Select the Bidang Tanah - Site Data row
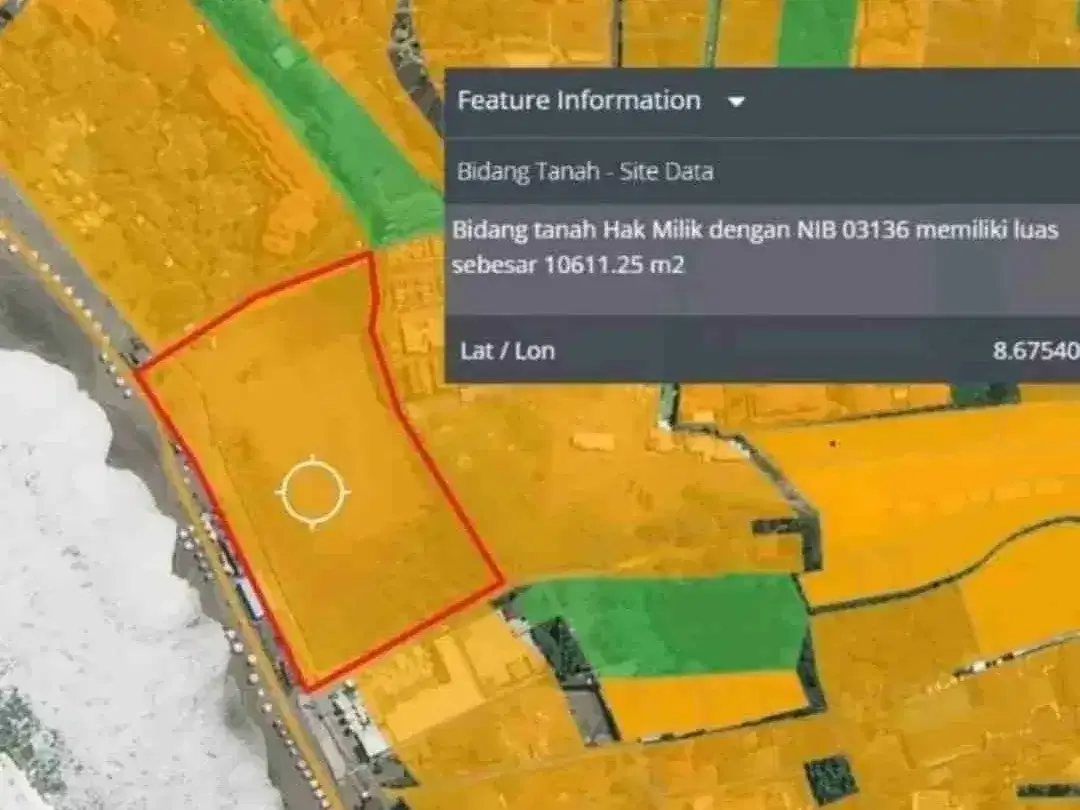1080x810 pixels. (762, 171)
